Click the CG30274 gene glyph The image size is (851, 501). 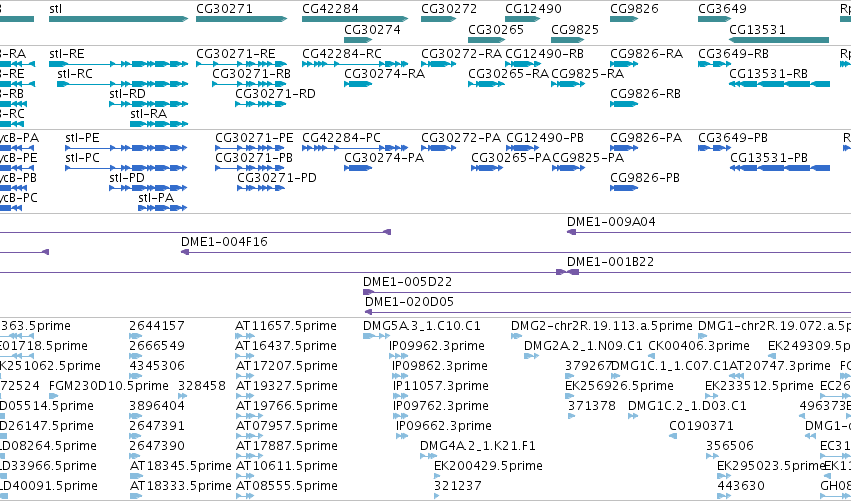[358, 40]
